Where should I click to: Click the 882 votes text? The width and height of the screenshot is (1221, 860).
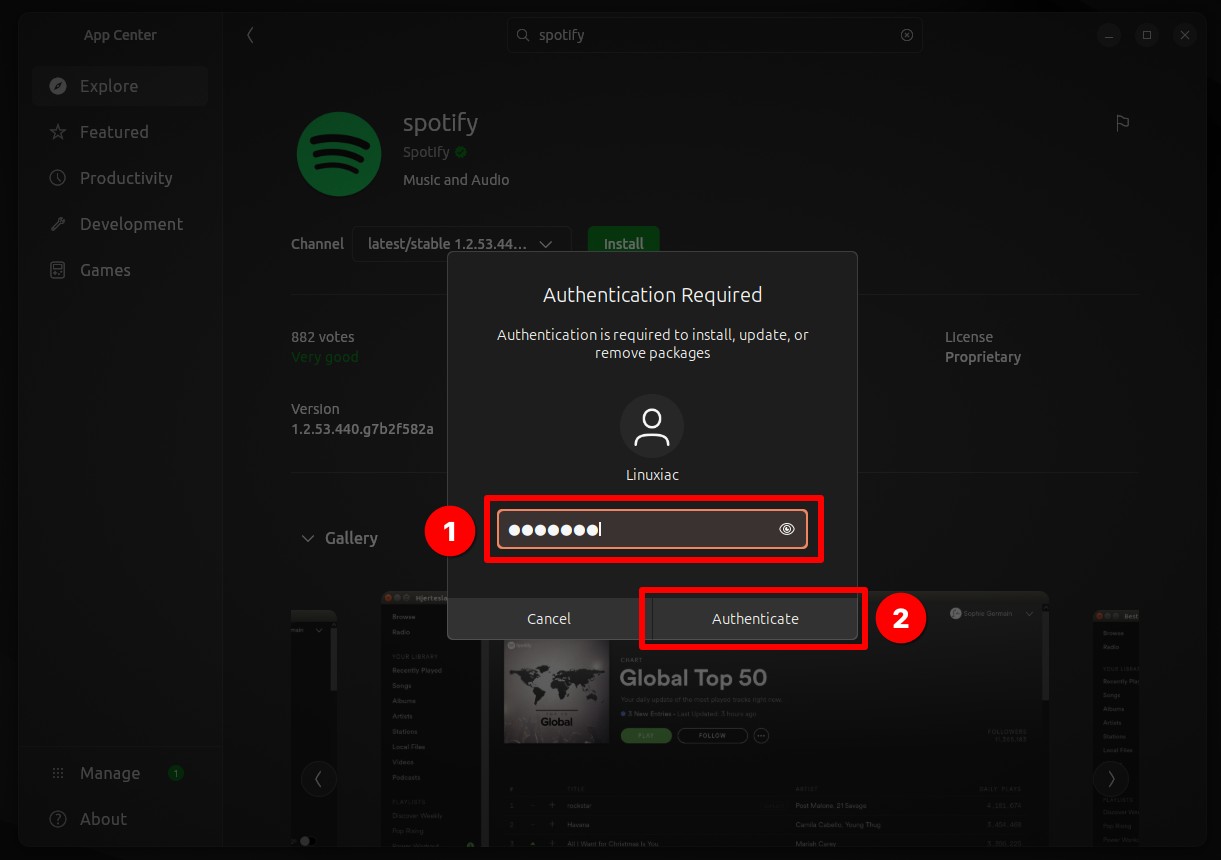[x=323, y=337]
